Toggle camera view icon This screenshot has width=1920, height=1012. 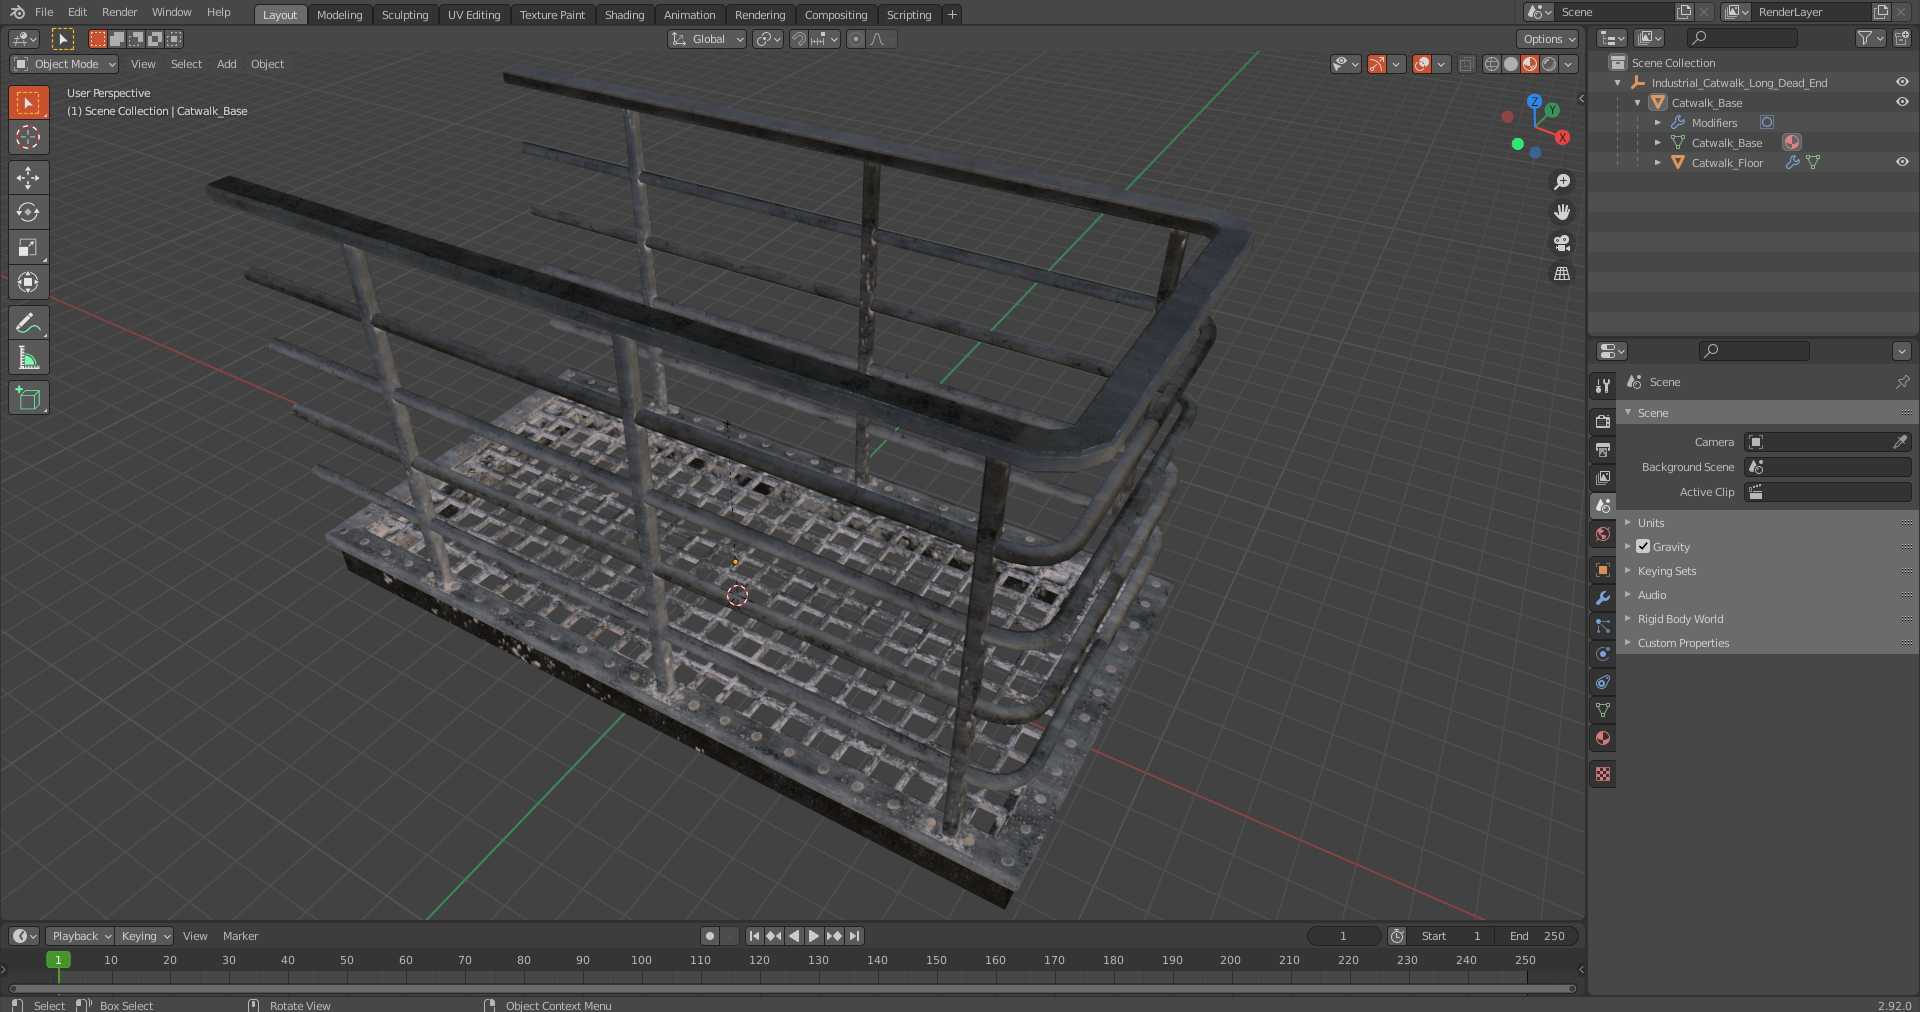point(1562,243)
